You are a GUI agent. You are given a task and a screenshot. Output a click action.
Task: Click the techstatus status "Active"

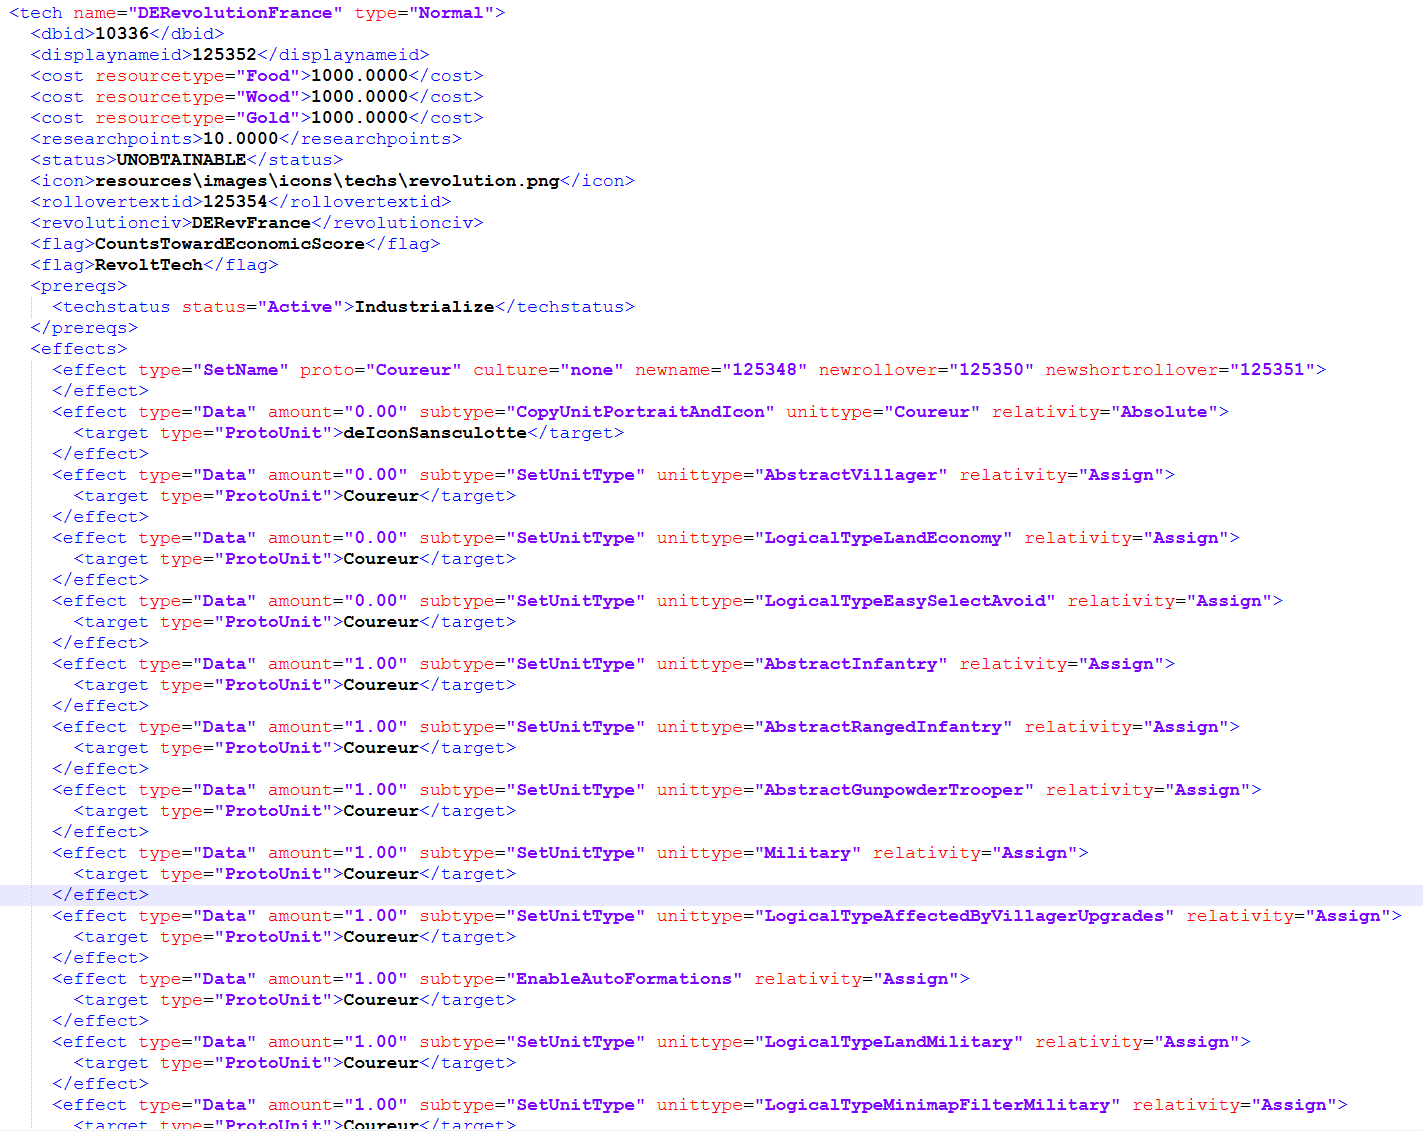(300, 307)
